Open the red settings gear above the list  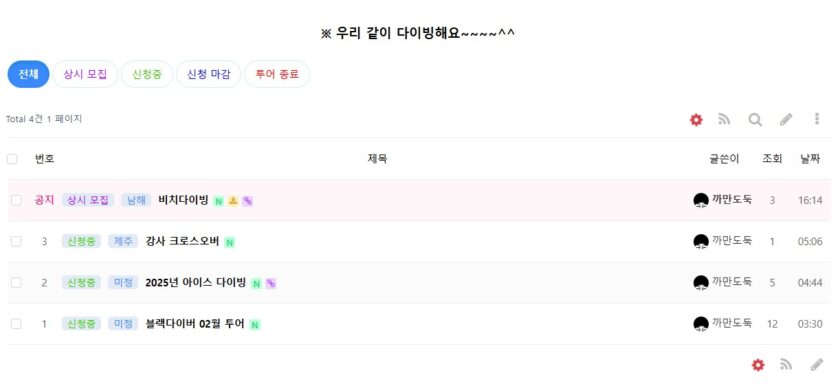point(696,120)
